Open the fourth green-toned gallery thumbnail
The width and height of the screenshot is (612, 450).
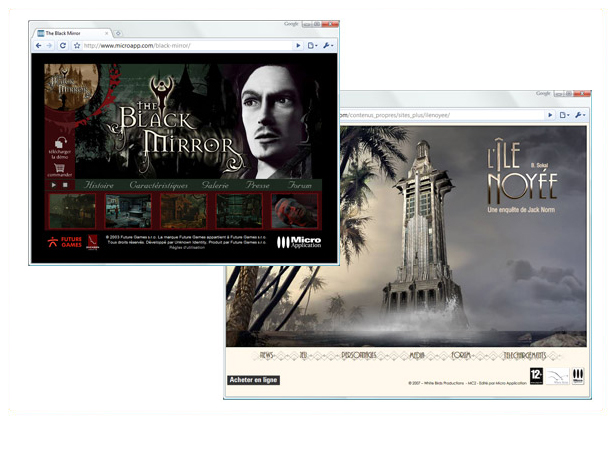click(239, 211)
